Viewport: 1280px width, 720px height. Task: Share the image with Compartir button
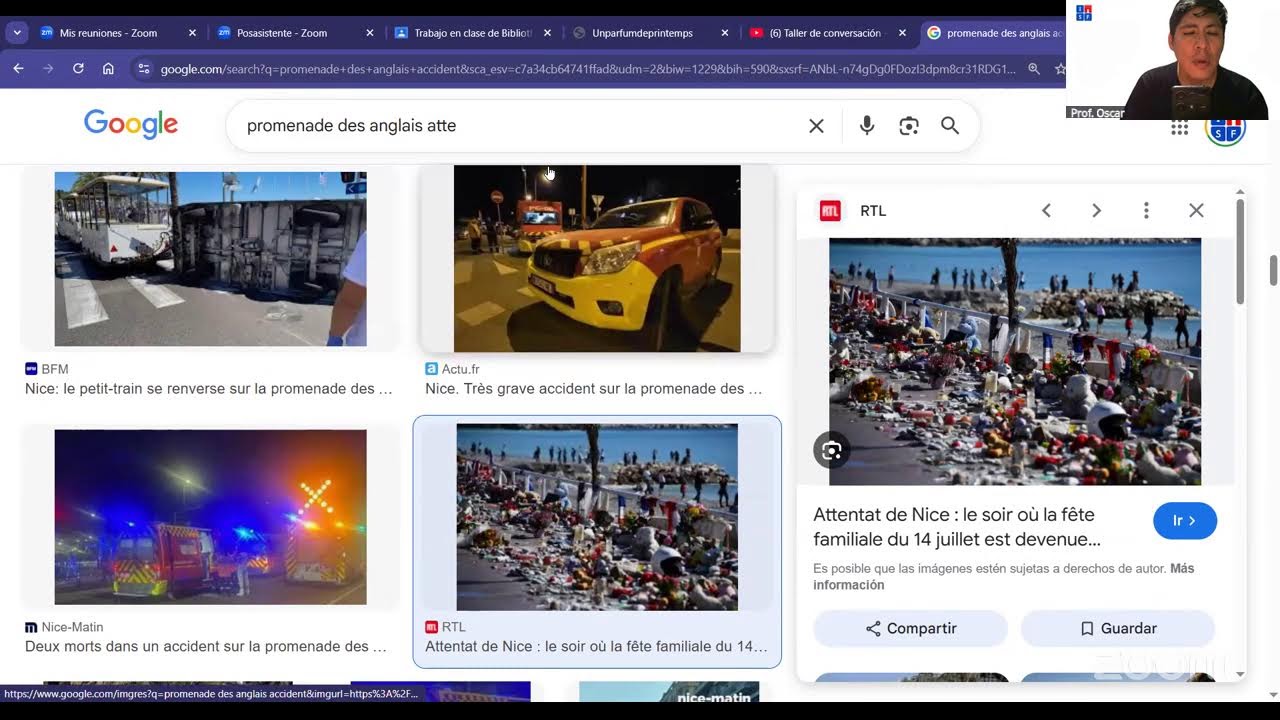click(910, 628)
